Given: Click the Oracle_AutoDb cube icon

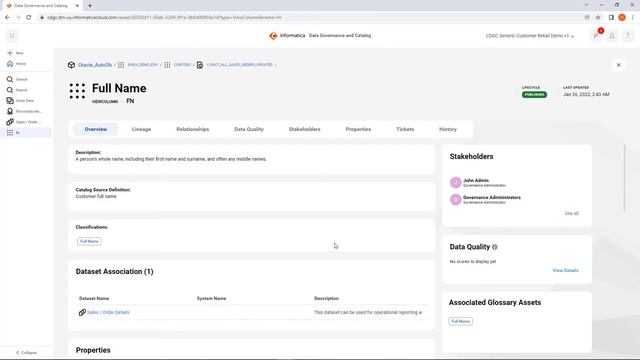Looking at the screenshot, I should tap(71, 65).
